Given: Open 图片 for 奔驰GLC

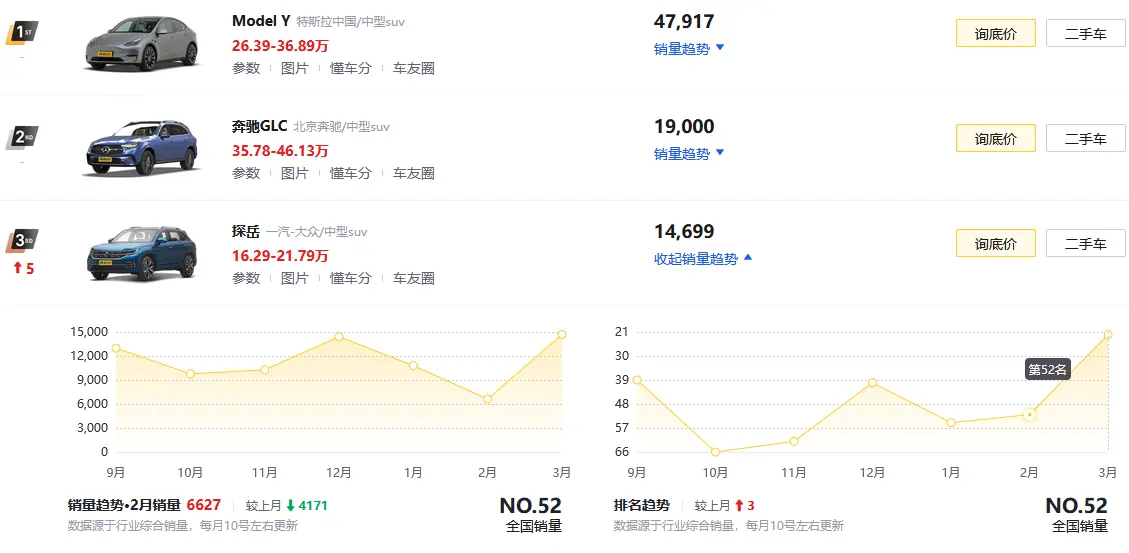Looking at the screenshot, I should (x=294, y=173).
